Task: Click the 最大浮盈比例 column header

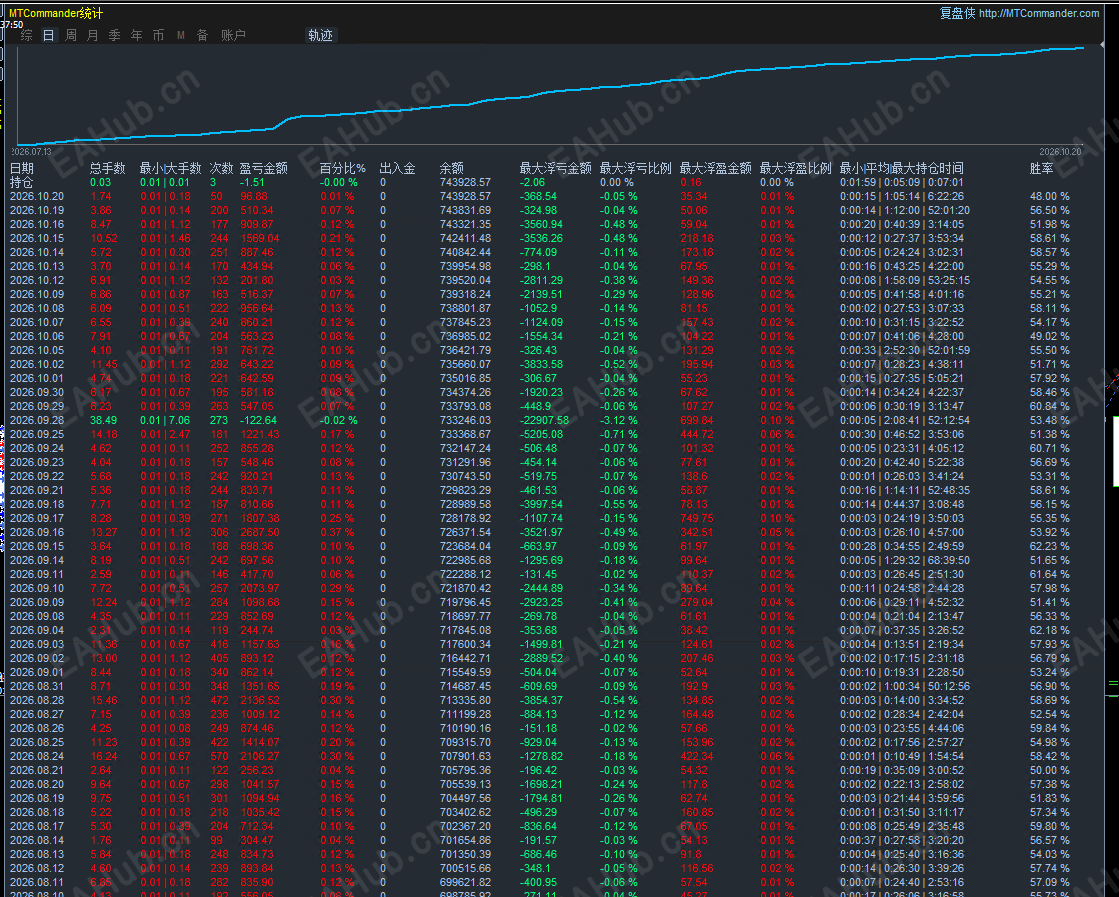Action: pyautogui.click(x=795, y=168)
